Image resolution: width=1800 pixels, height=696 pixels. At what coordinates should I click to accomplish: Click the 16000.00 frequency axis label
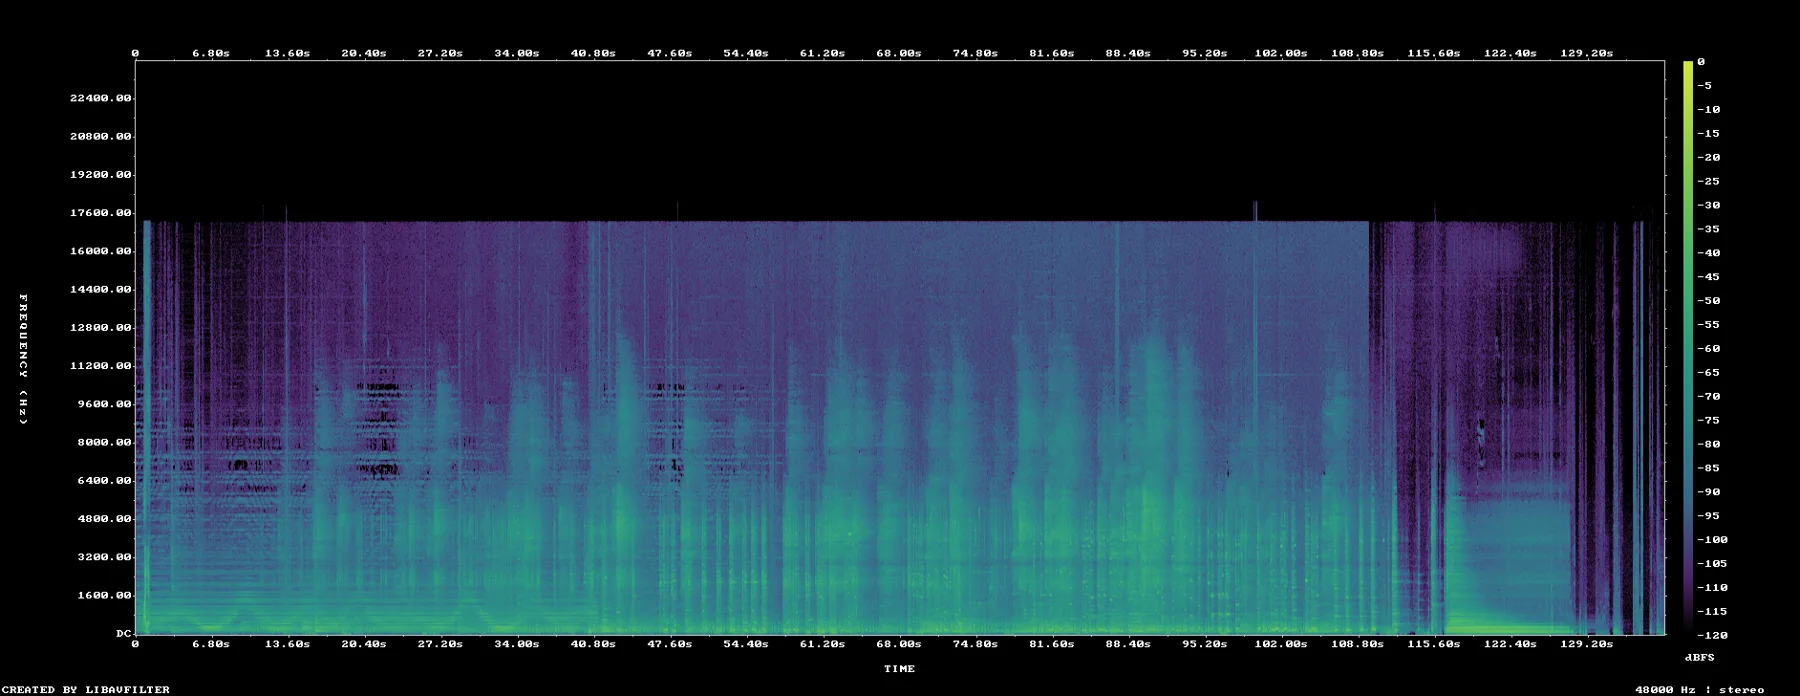[101, 251]
